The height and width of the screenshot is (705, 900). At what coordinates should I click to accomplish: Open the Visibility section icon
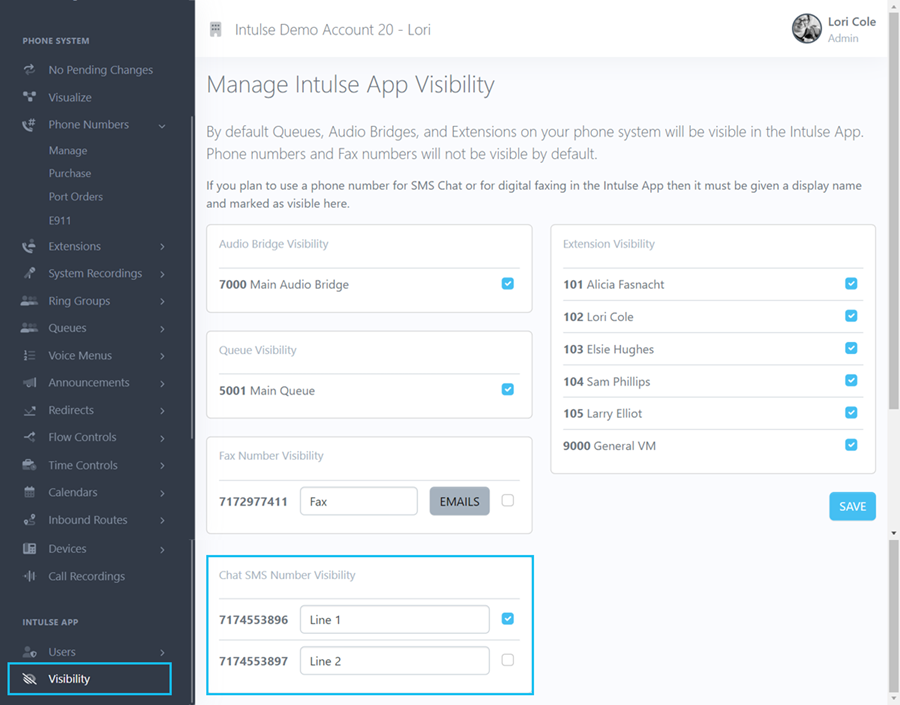[x=28, y=678]
